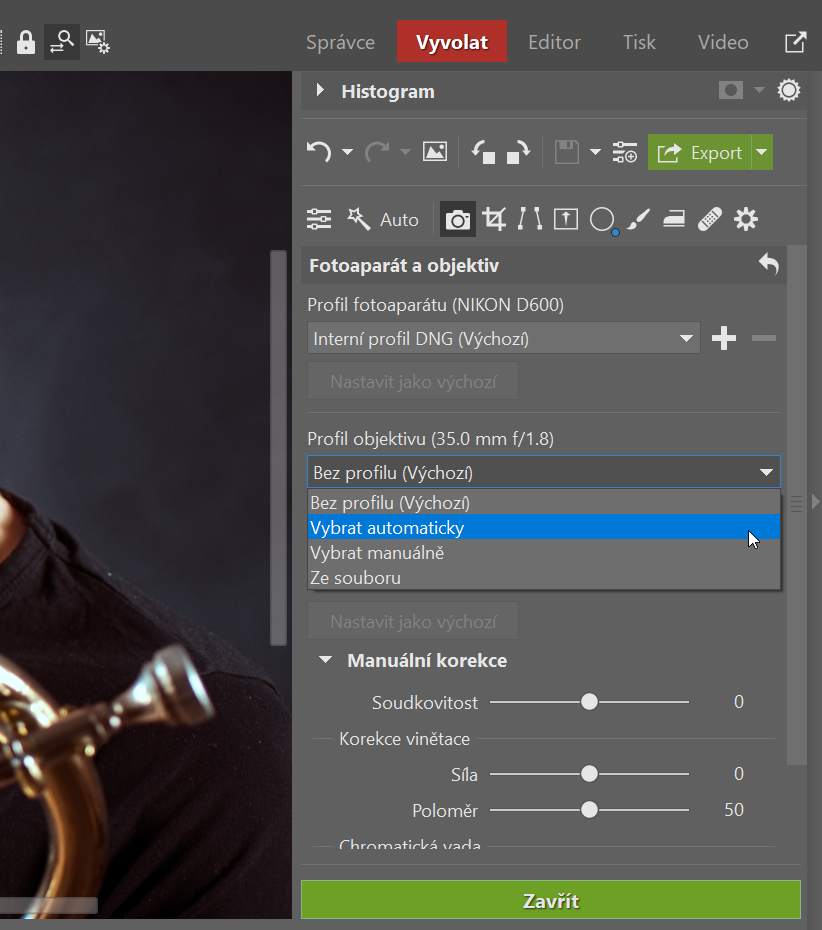Select the retouching bandage tool icon
The width and height of the screenshot is (822, 930).
(710, 219)
